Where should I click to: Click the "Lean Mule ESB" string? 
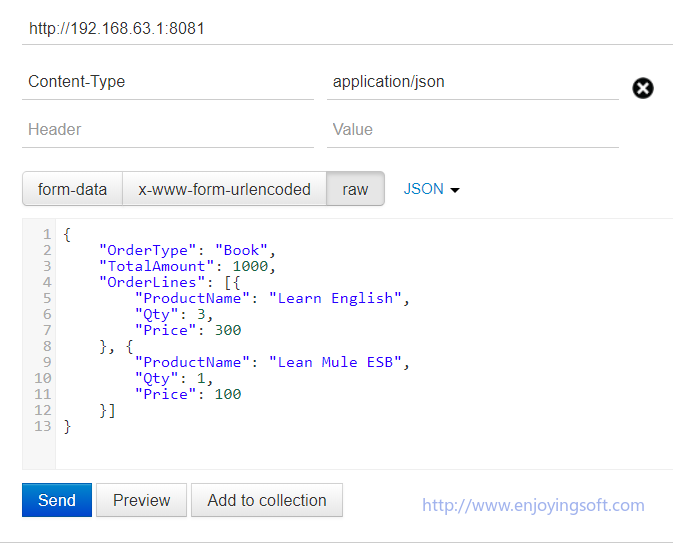pos(338,362)
